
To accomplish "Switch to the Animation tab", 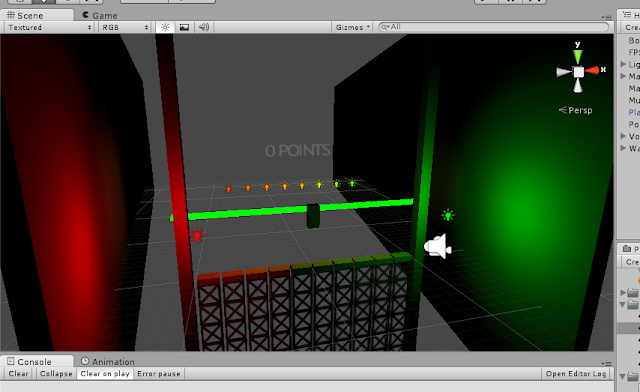I will pyautogui.click(x=108, y=361).
